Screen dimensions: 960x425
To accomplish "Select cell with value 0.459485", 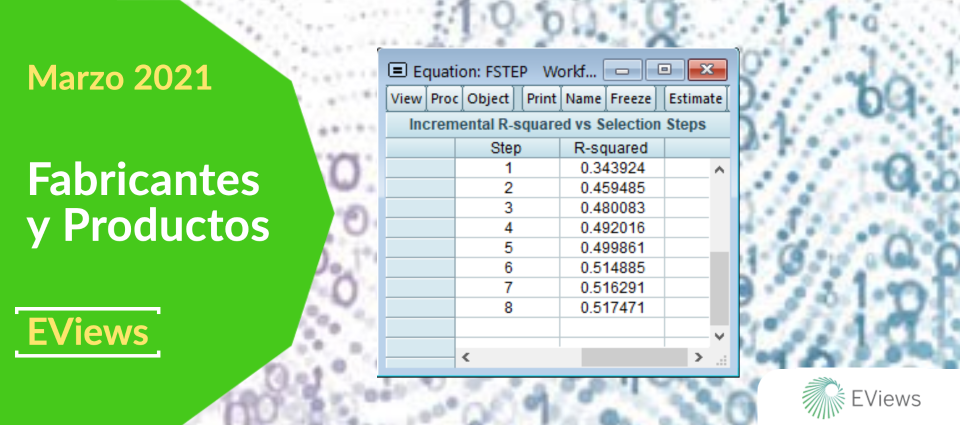I will click(x=612, y=187).
